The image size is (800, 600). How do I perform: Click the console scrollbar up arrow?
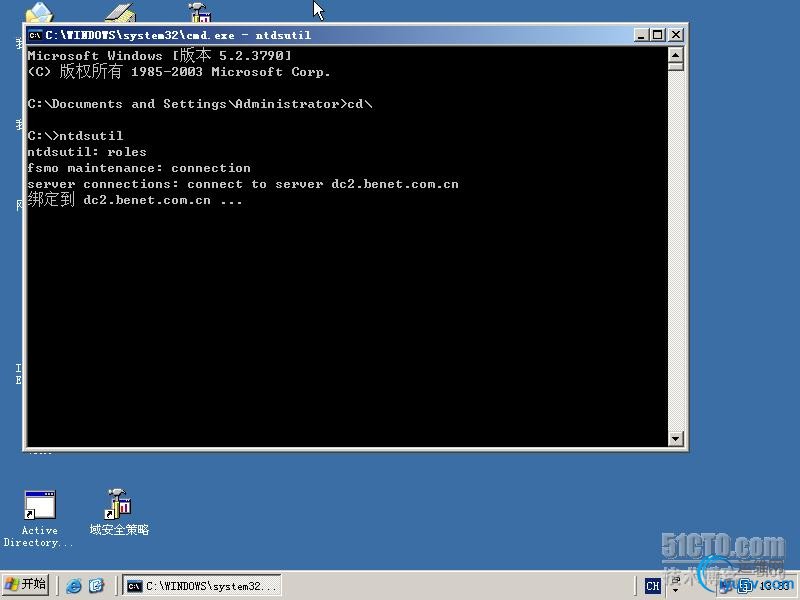coord(676,55)
